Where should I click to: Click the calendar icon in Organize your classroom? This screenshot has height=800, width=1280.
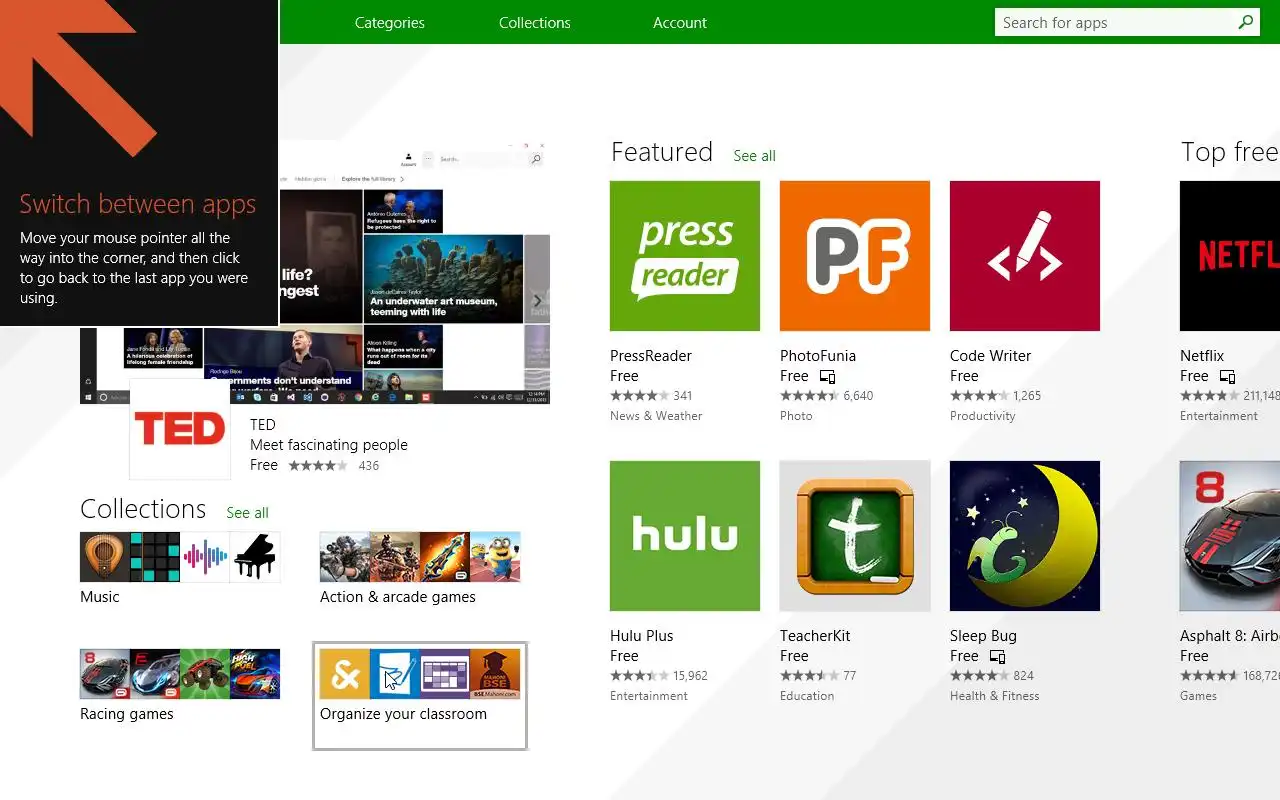pyautogui.click(x=445, y=674)
